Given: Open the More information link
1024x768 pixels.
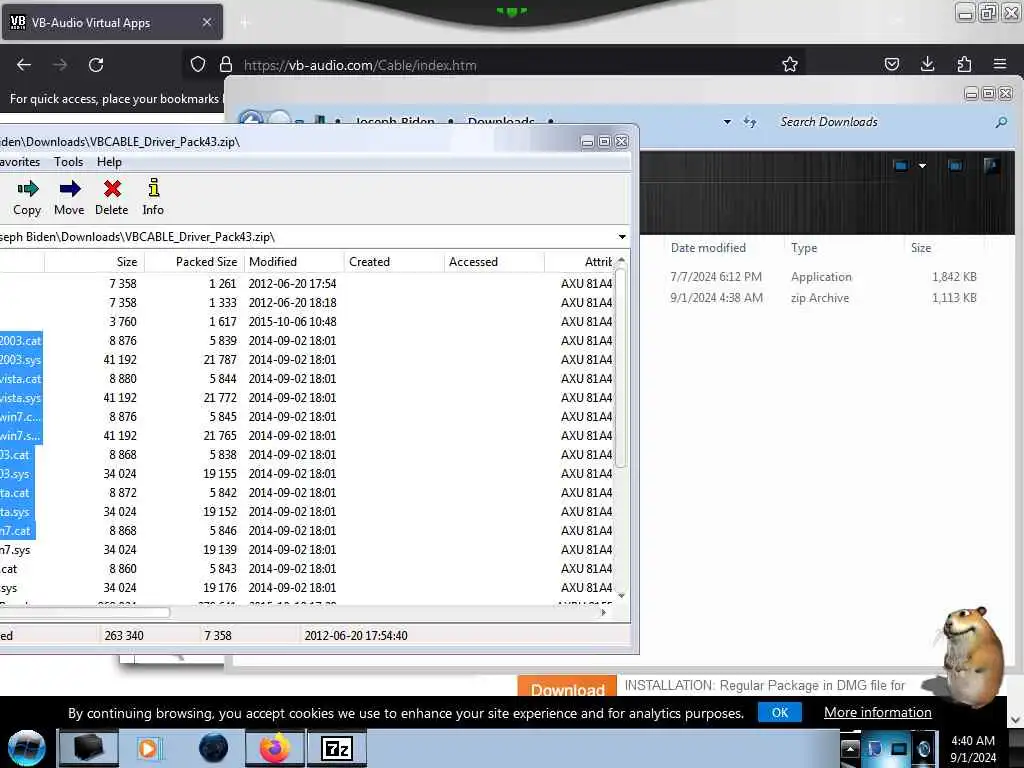Looking at the screenshot, I should [x=877, y=712].
